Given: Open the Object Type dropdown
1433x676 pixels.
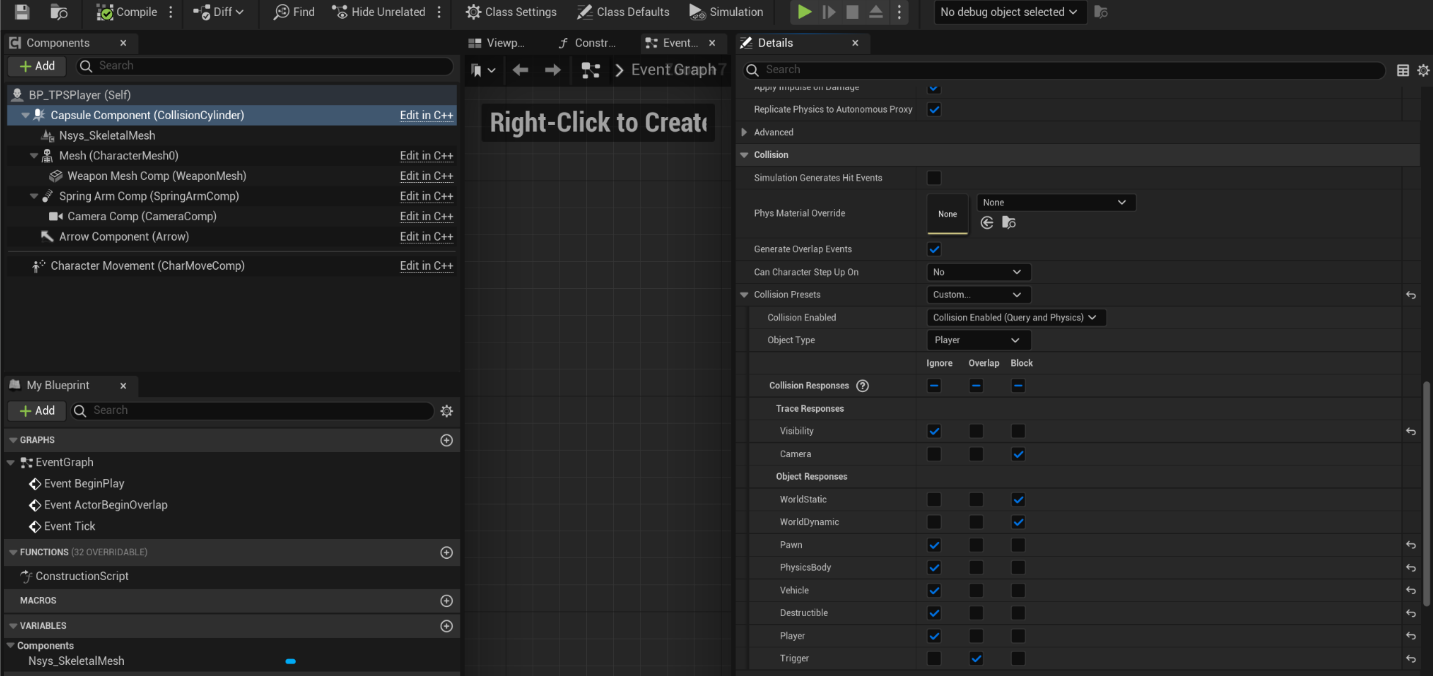Looking at the screenshot, I should [978, 340].
